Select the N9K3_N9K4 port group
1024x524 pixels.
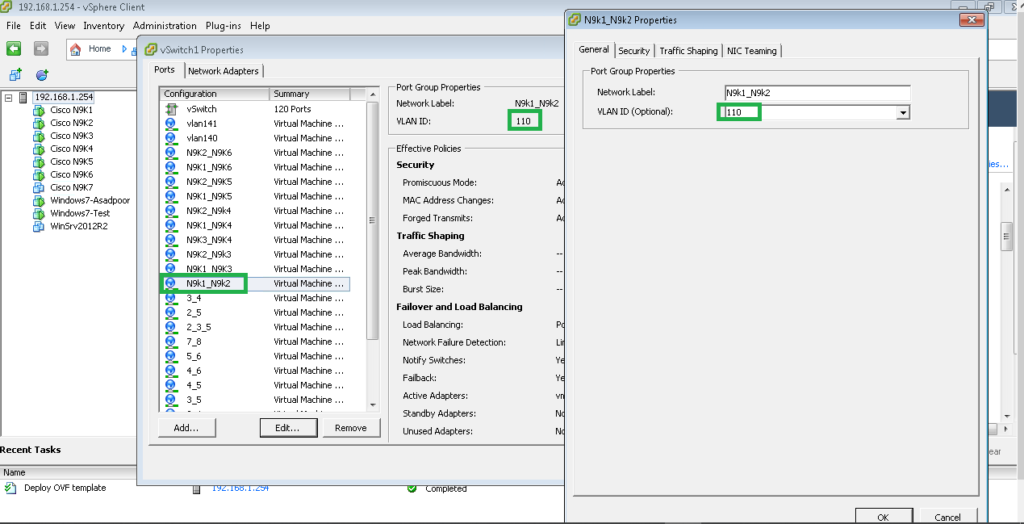[x=255, y=240]
